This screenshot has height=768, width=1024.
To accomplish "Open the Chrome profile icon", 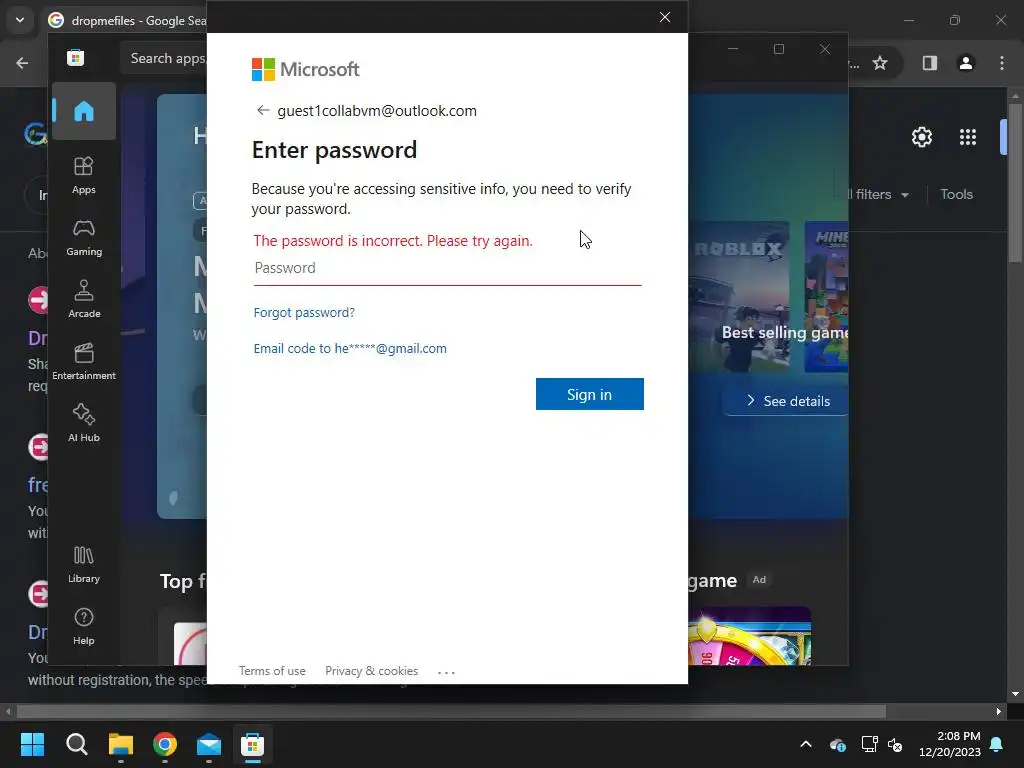I will click(966, 63).
